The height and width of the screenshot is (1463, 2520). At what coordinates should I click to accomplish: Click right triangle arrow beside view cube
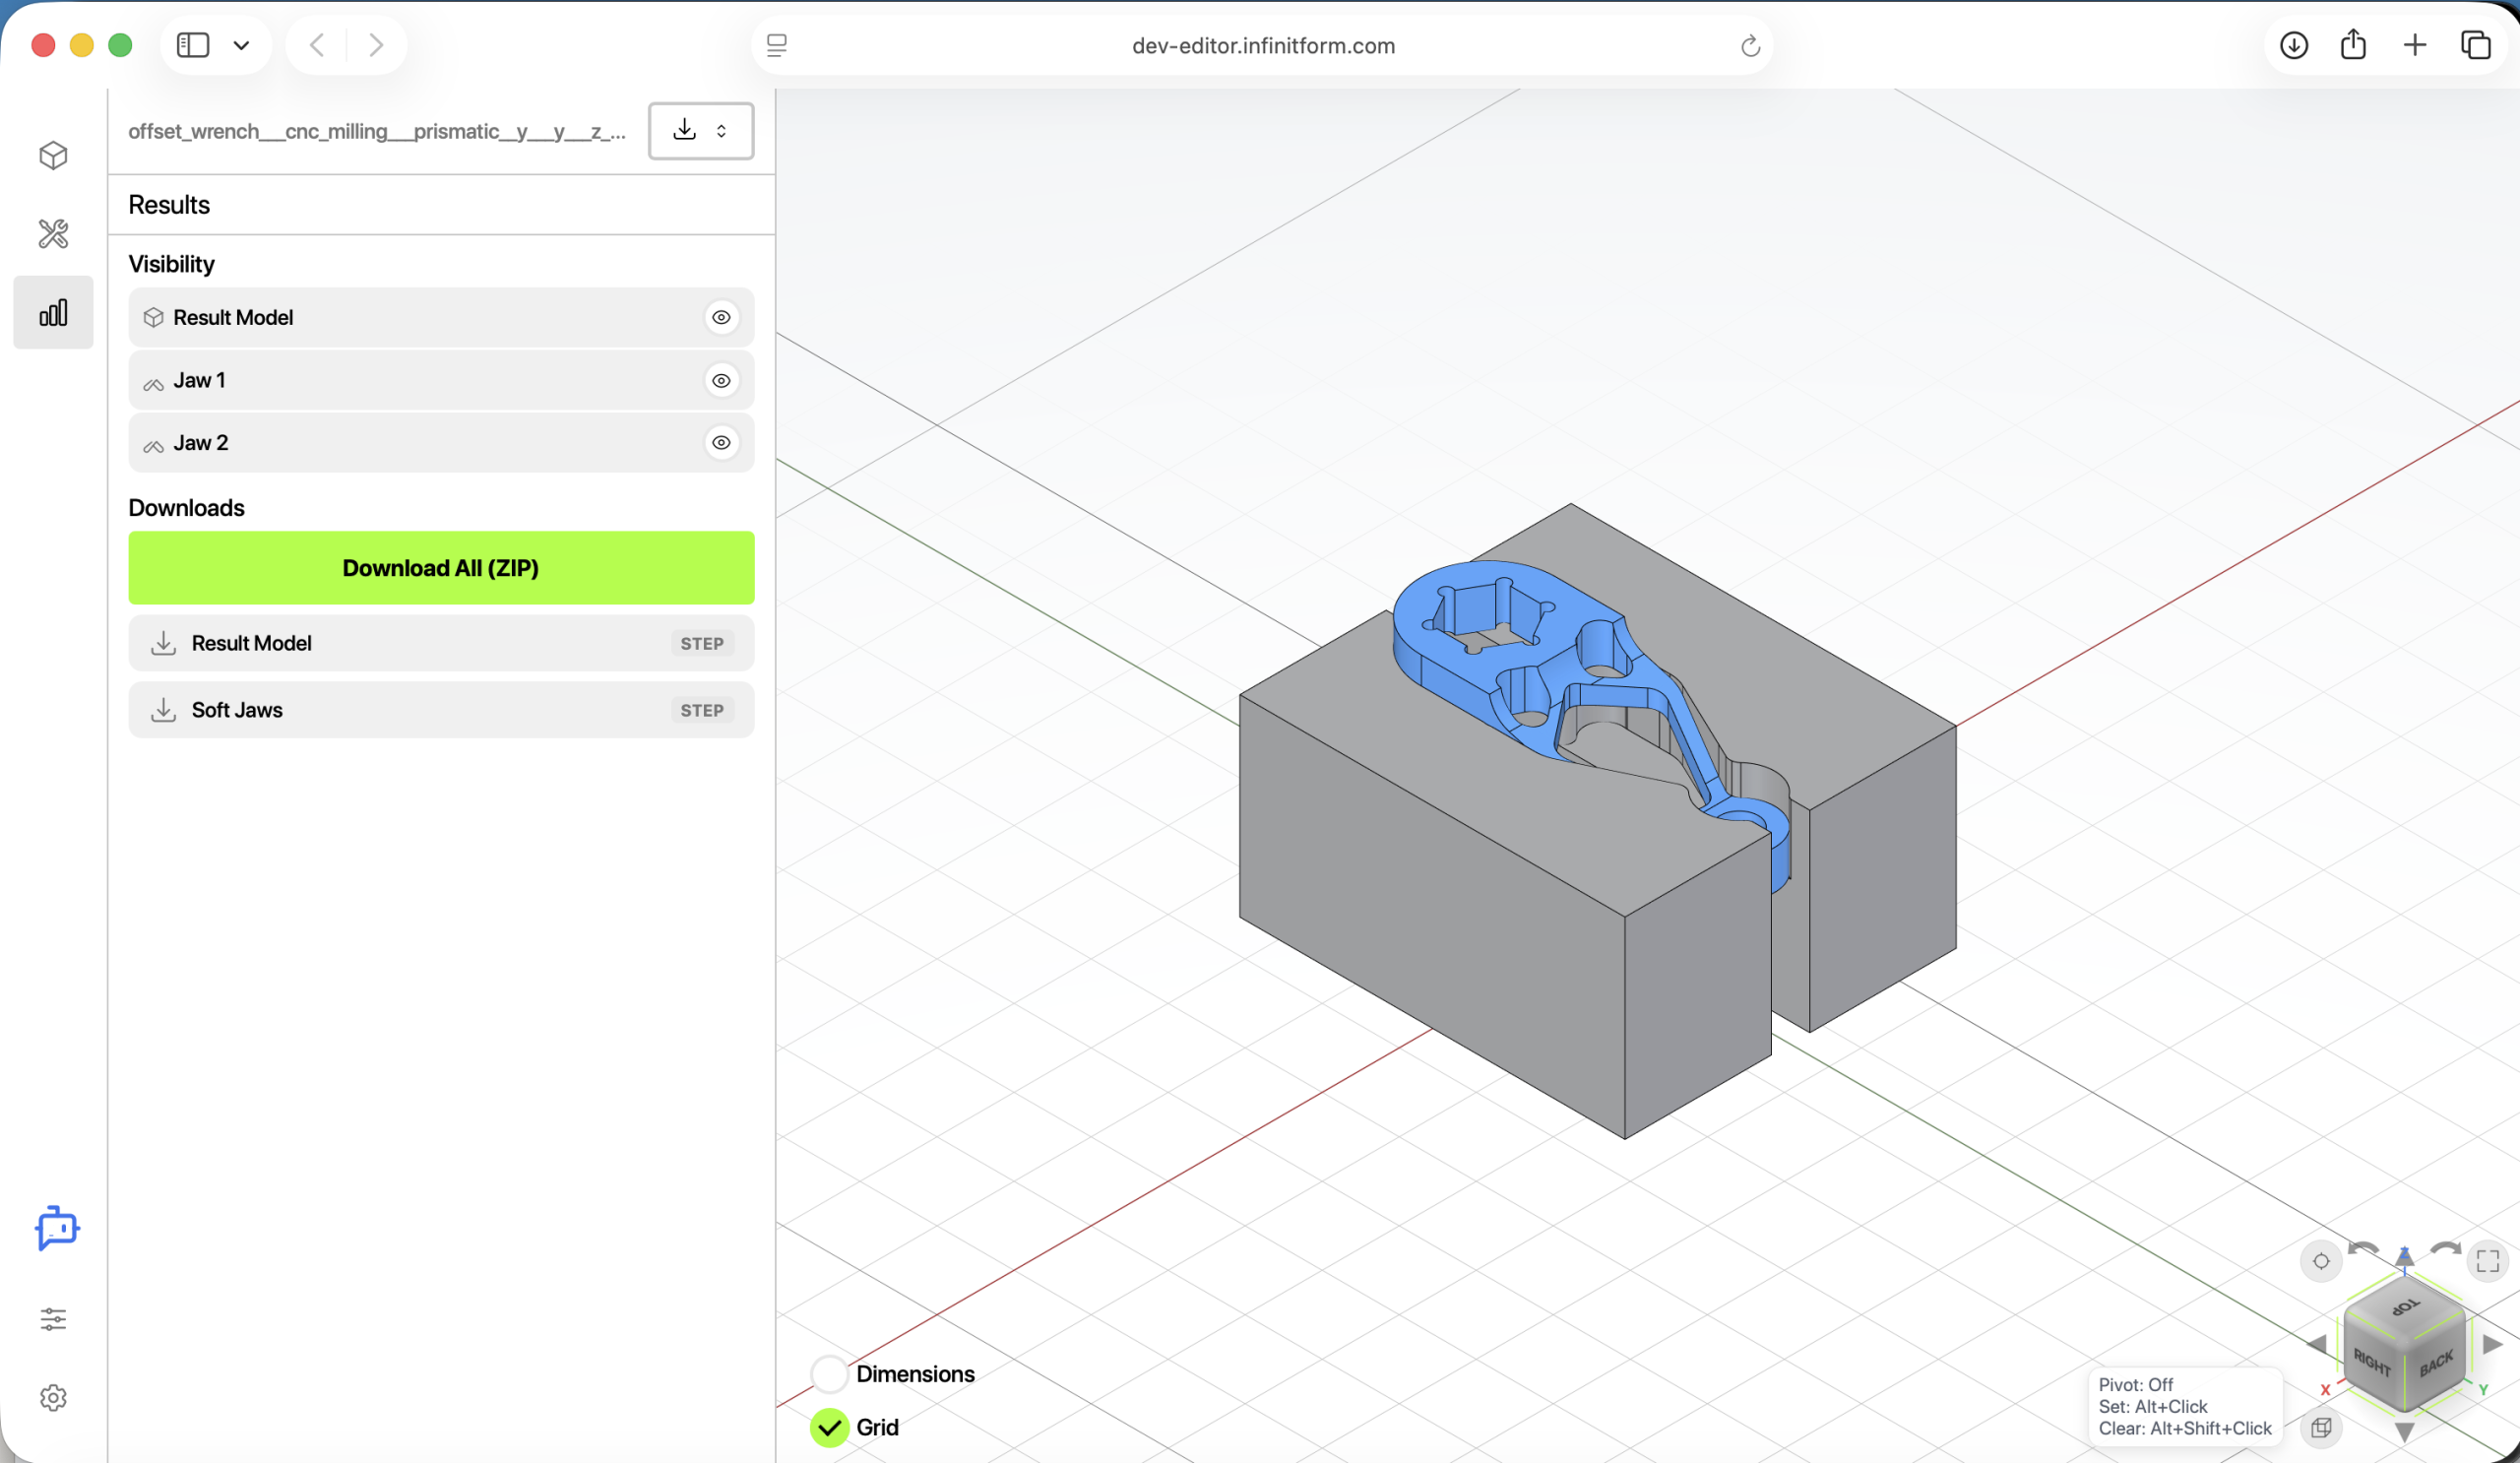point(2492,1344)
